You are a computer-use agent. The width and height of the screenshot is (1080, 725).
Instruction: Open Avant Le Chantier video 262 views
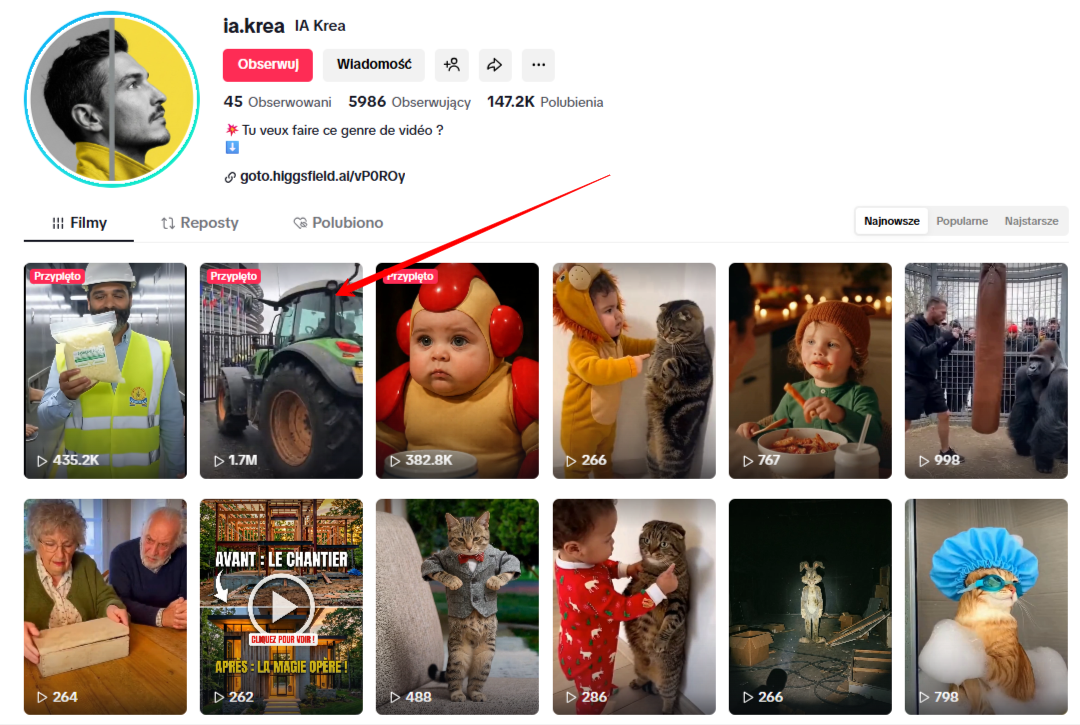click(x=281, y=607)
